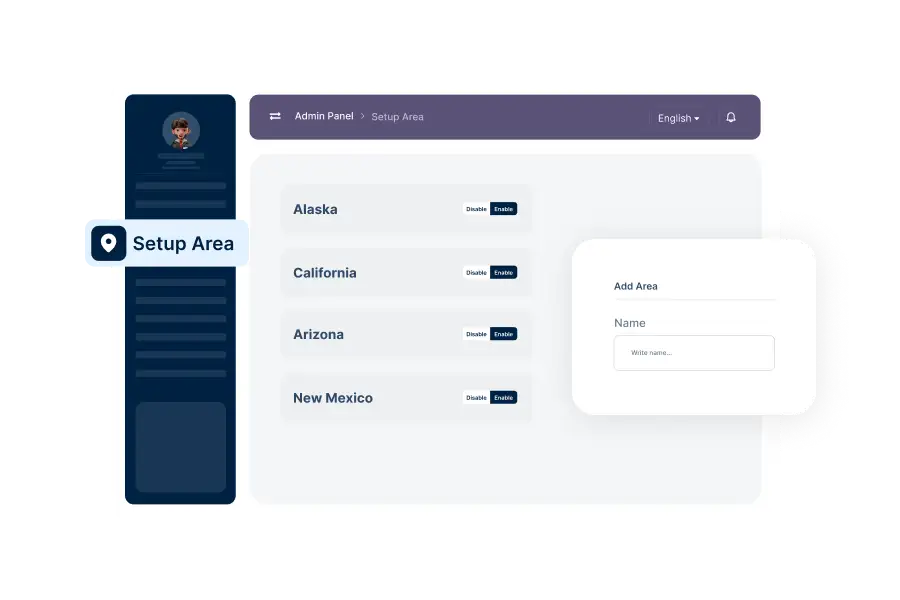Enable the Arizona area

[x=503, y=334]
